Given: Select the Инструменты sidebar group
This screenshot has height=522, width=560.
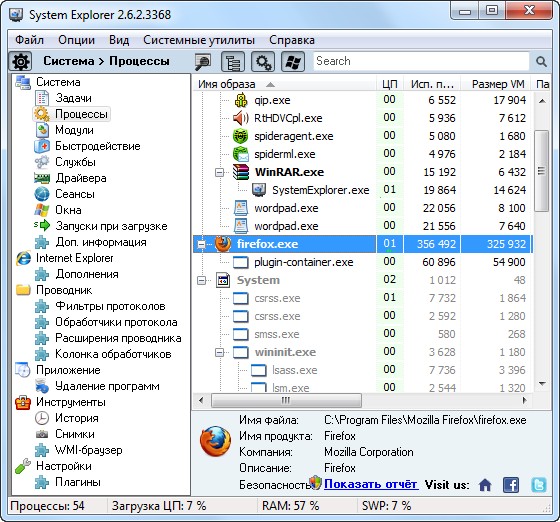Looking at the screenshot, I should [71, 402].
